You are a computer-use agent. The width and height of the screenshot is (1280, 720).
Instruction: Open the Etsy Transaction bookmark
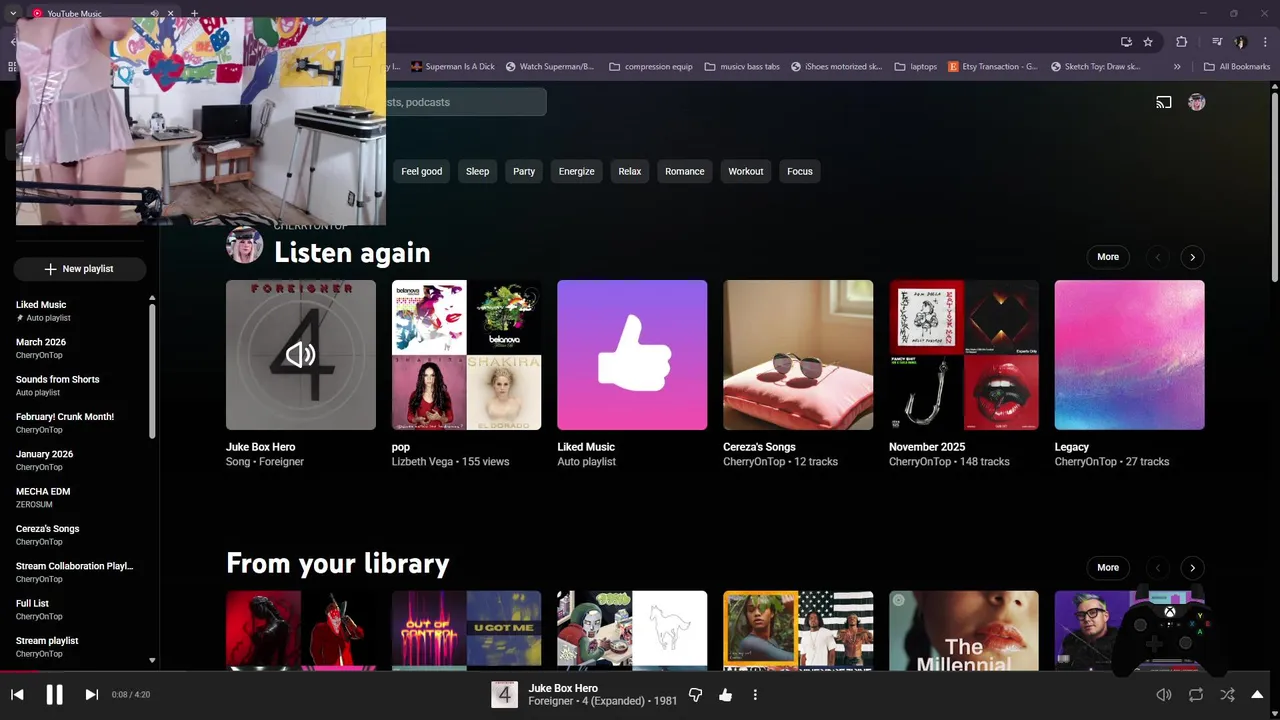click(x=993, y=67)
